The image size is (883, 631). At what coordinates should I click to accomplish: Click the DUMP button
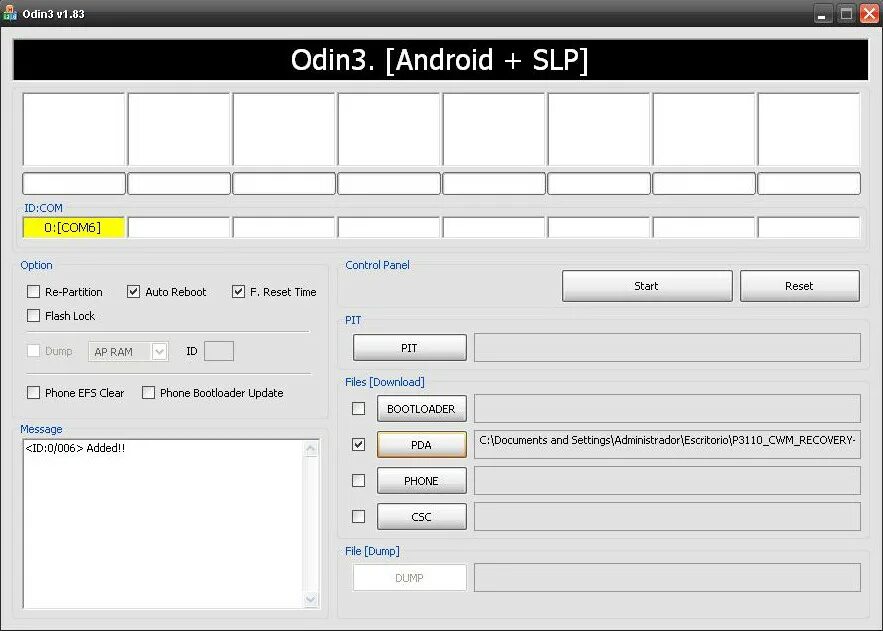click(x=409, y=578)
